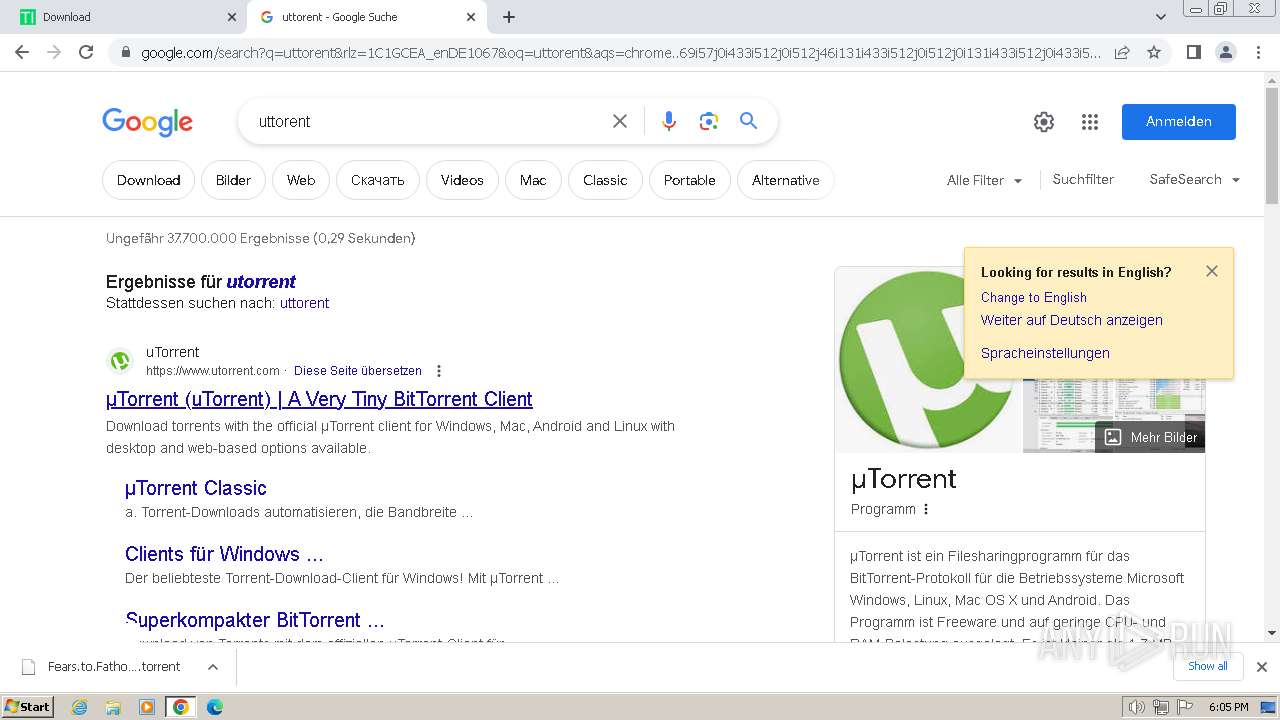Click the uTorrent site favicon

point(120,361)
